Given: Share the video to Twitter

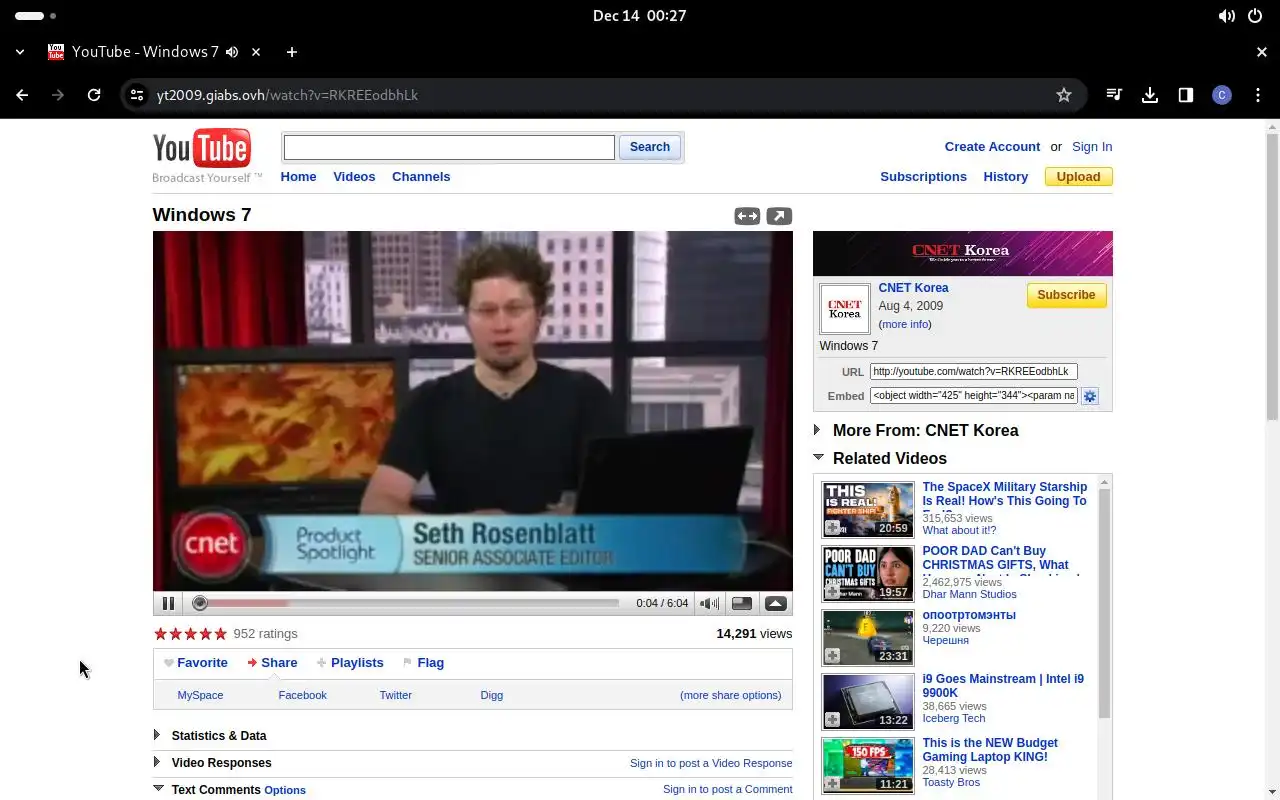Looking at the screenshot, I should [395, 695].
